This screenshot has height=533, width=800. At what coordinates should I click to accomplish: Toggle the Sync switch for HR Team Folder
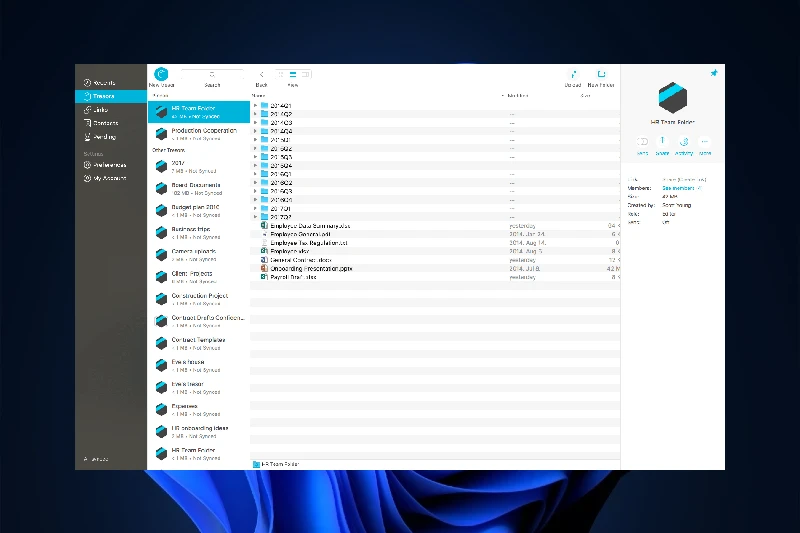point(642,141)
